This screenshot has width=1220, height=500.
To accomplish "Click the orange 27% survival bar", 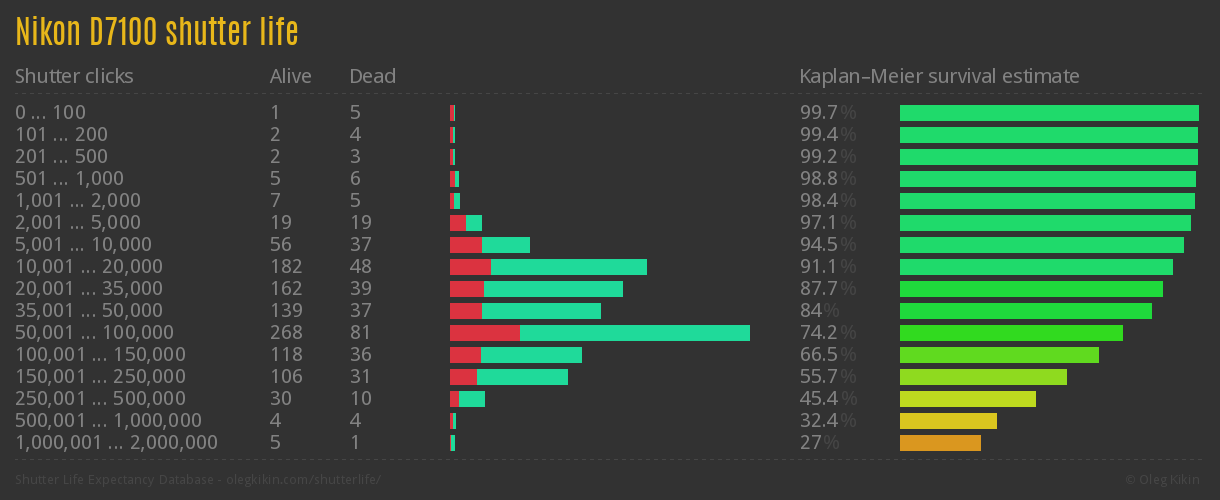I will tap(940, 443).
